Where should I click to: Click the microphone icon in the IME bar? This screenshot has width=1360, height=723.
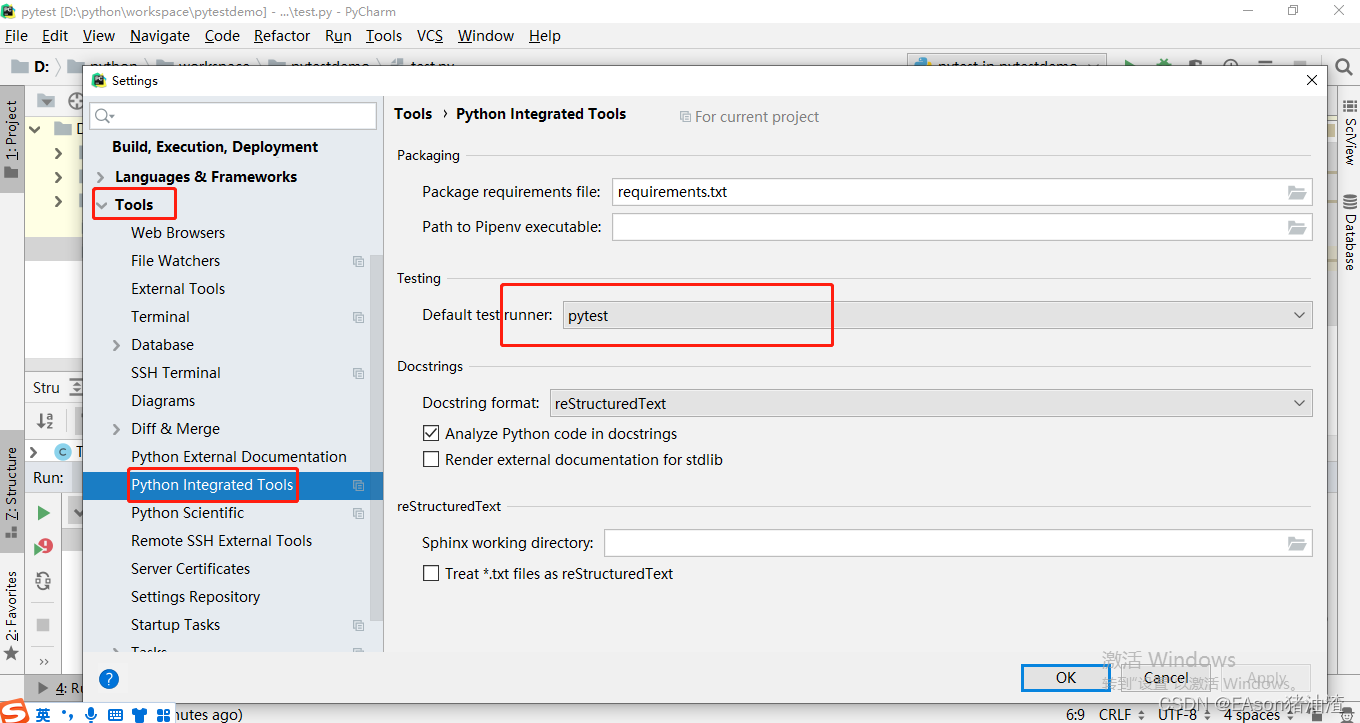(x=91, y=714)
